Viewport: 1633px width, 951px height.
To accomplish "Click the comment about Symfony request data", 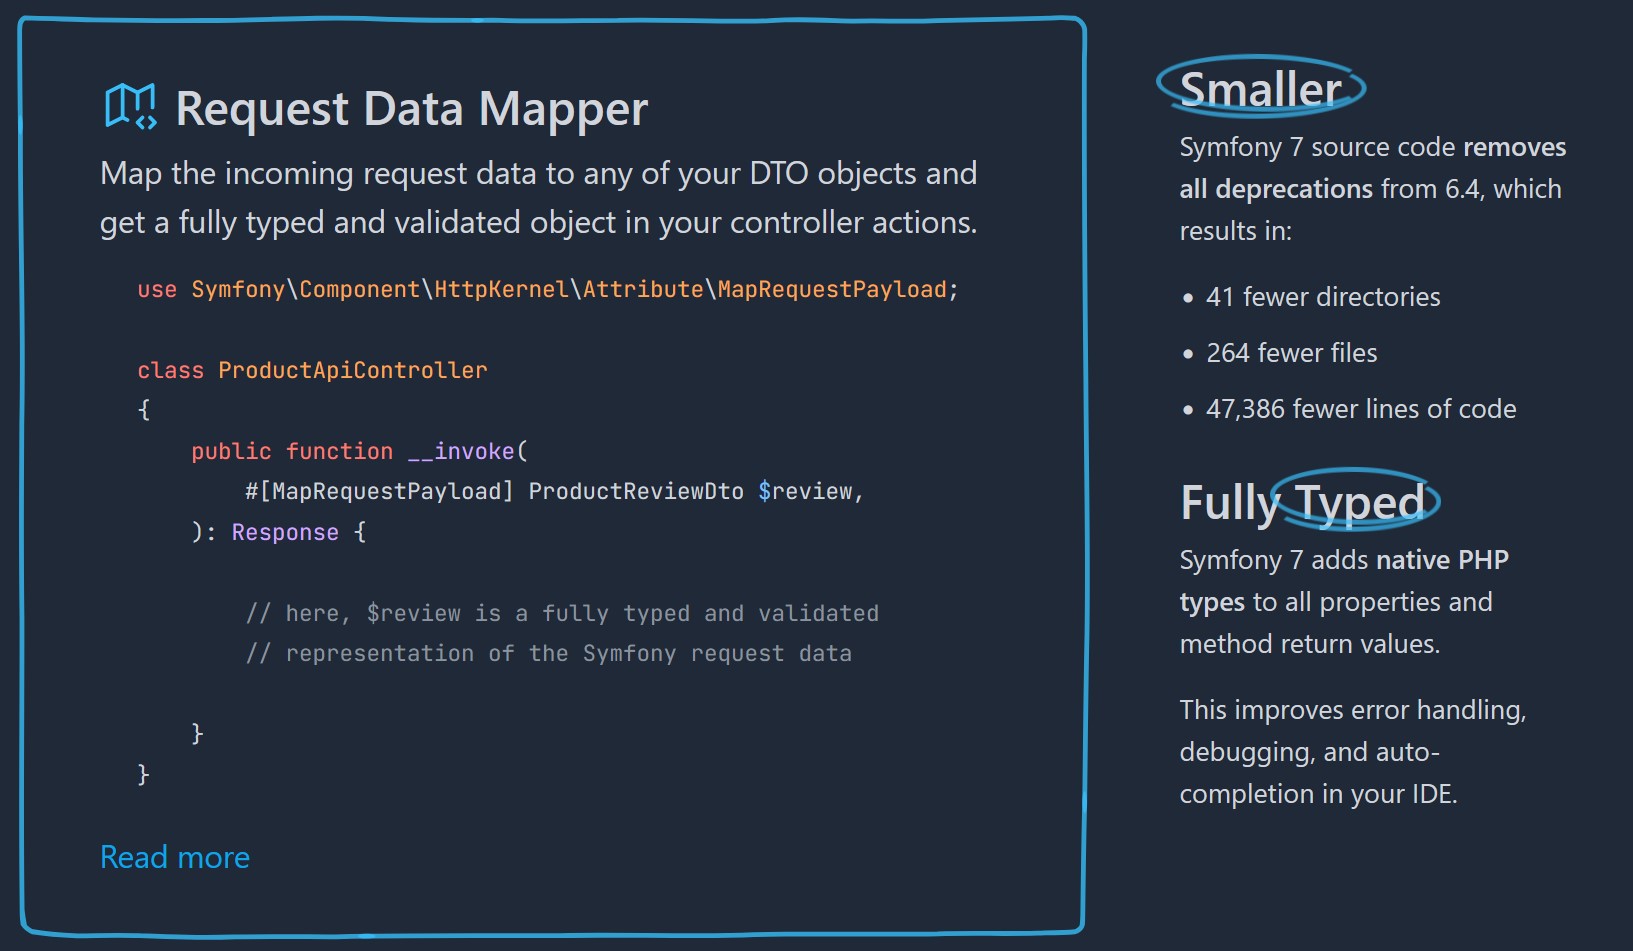I will coord(548,654).
